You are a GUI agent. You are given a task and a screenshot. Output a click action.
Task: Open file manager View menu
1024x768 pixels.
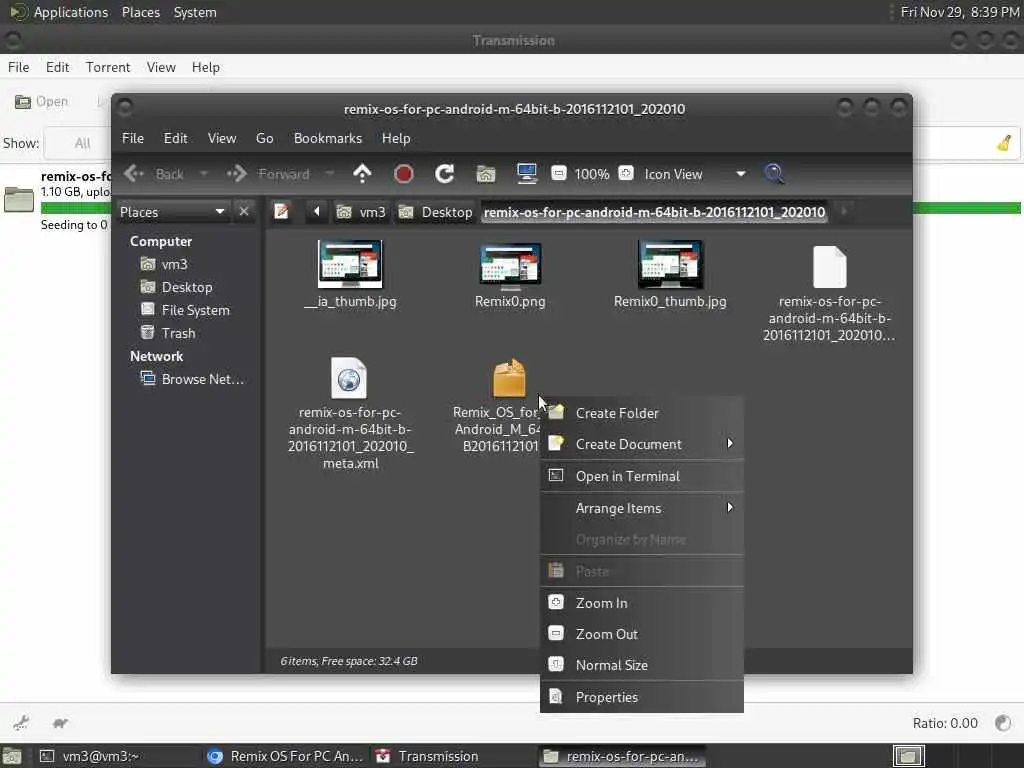point(222,138)
